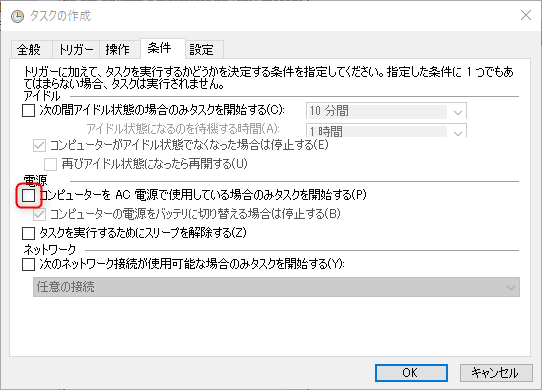Check the network connection available option (Y)
This screenshot has height=390, width=542.
(28, 265)
